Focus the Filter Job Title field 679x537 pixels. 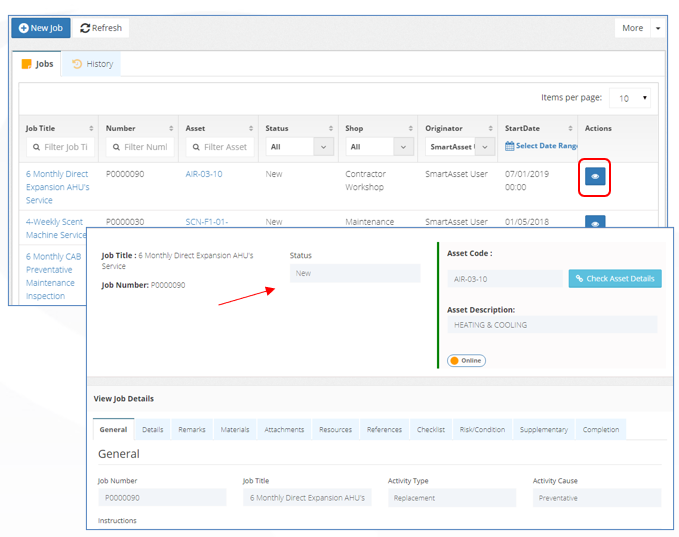pyautogui.click(x=60, y=147)
